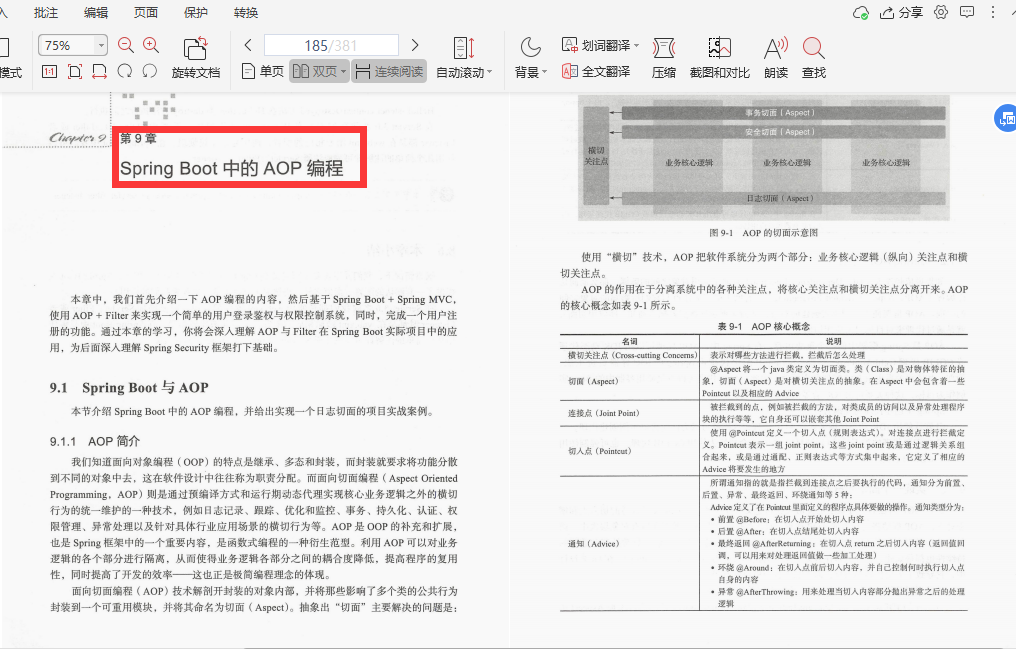1016x649 pixels.
Task: Click the page number field 185/381
Action: 331,45
